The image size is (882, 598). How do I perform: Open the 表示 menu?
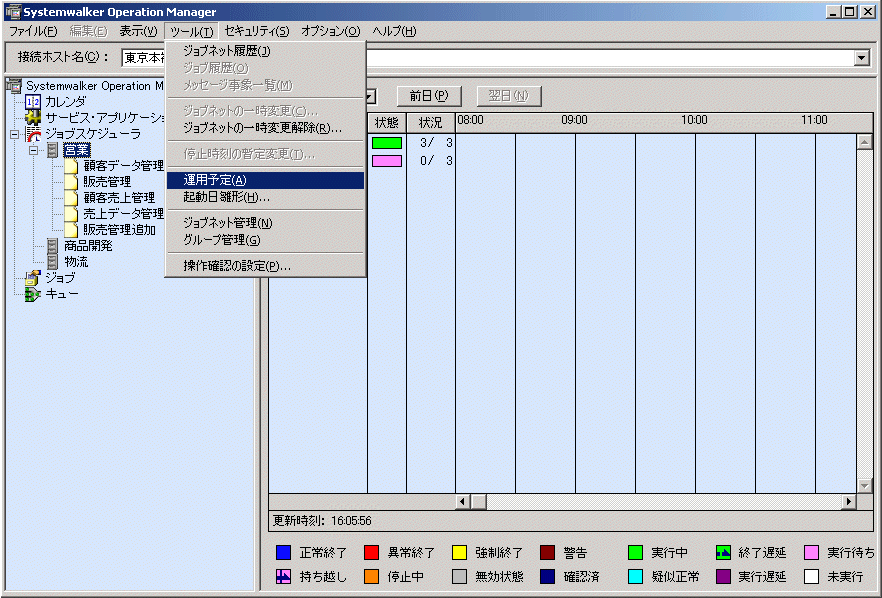(x=138, y=32)
